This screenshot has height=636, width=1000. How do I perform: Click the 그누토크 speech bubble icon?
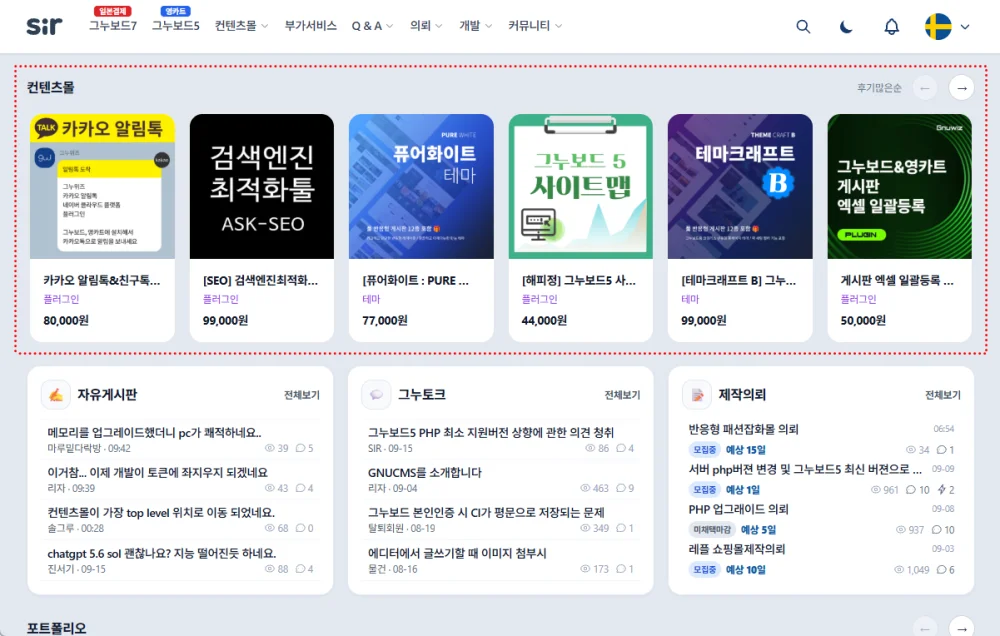click(376, 395)
